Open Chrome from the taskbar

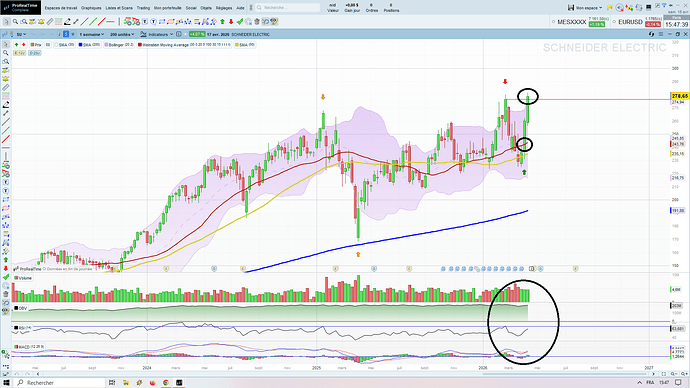(x=166, y=383)
